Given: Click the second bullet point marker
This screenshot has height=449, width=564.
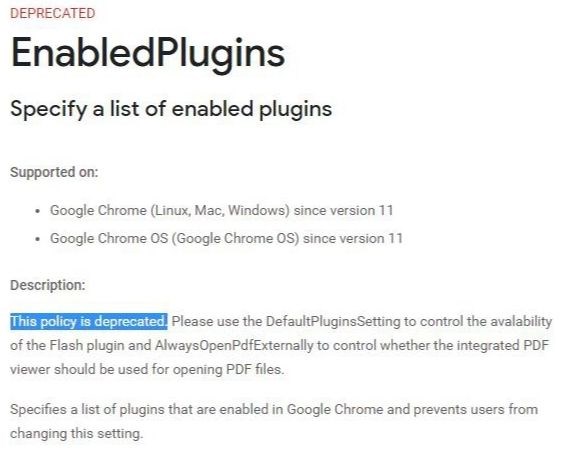Looking at the screenshot, I should 38,239.
